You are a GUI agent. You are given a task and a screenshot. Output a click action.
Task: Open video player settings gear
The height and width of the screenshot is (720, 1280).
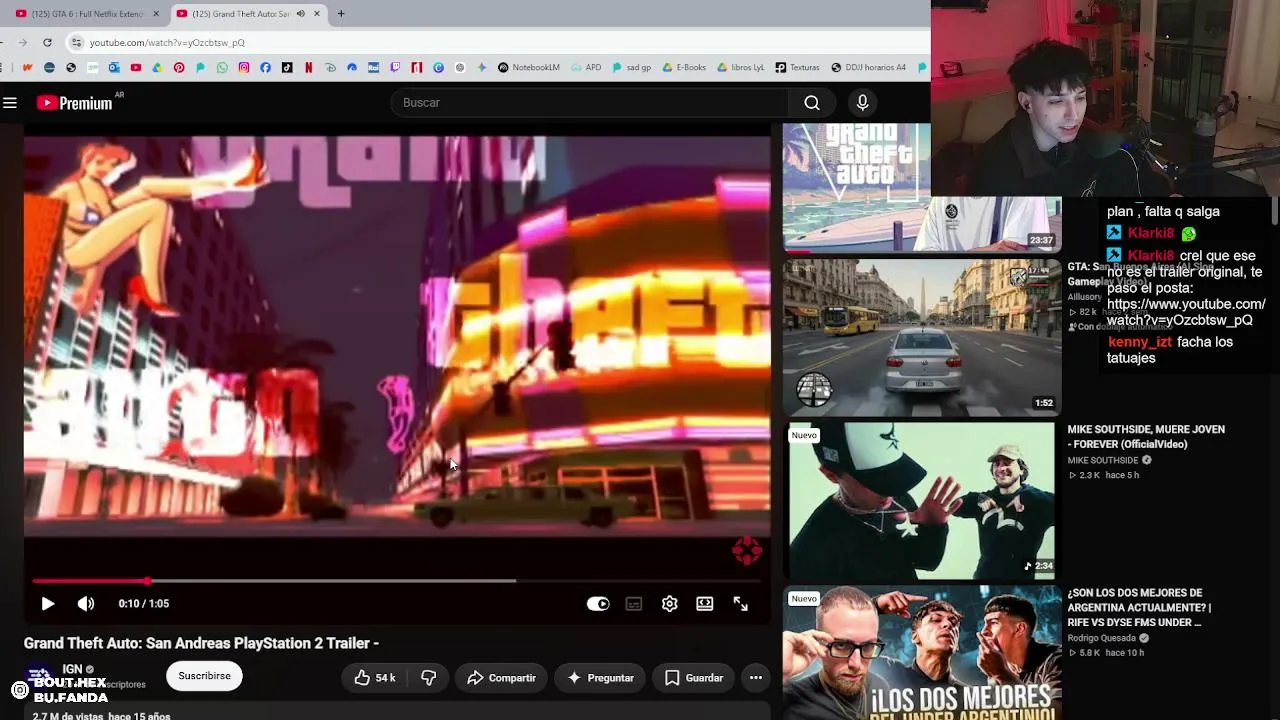[x=670, y=604]
